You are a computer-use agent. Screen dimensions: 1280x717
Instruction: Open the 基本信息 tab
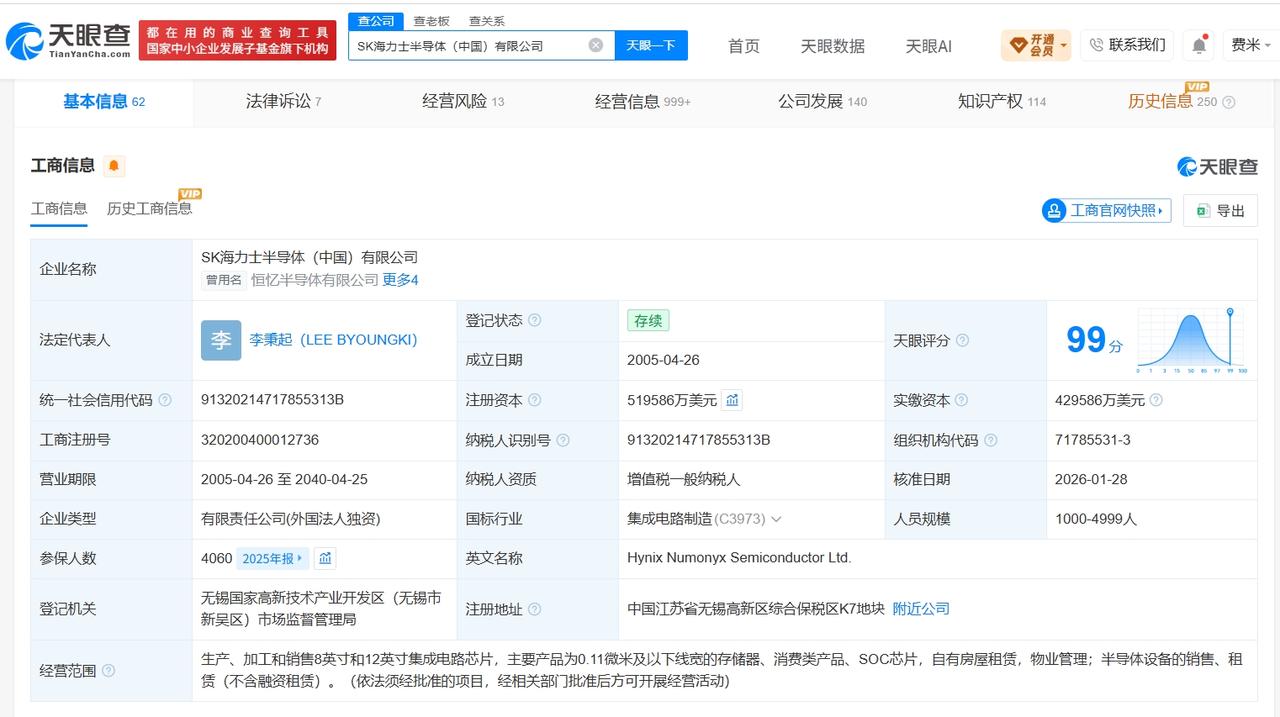click(x=104, y=101)
